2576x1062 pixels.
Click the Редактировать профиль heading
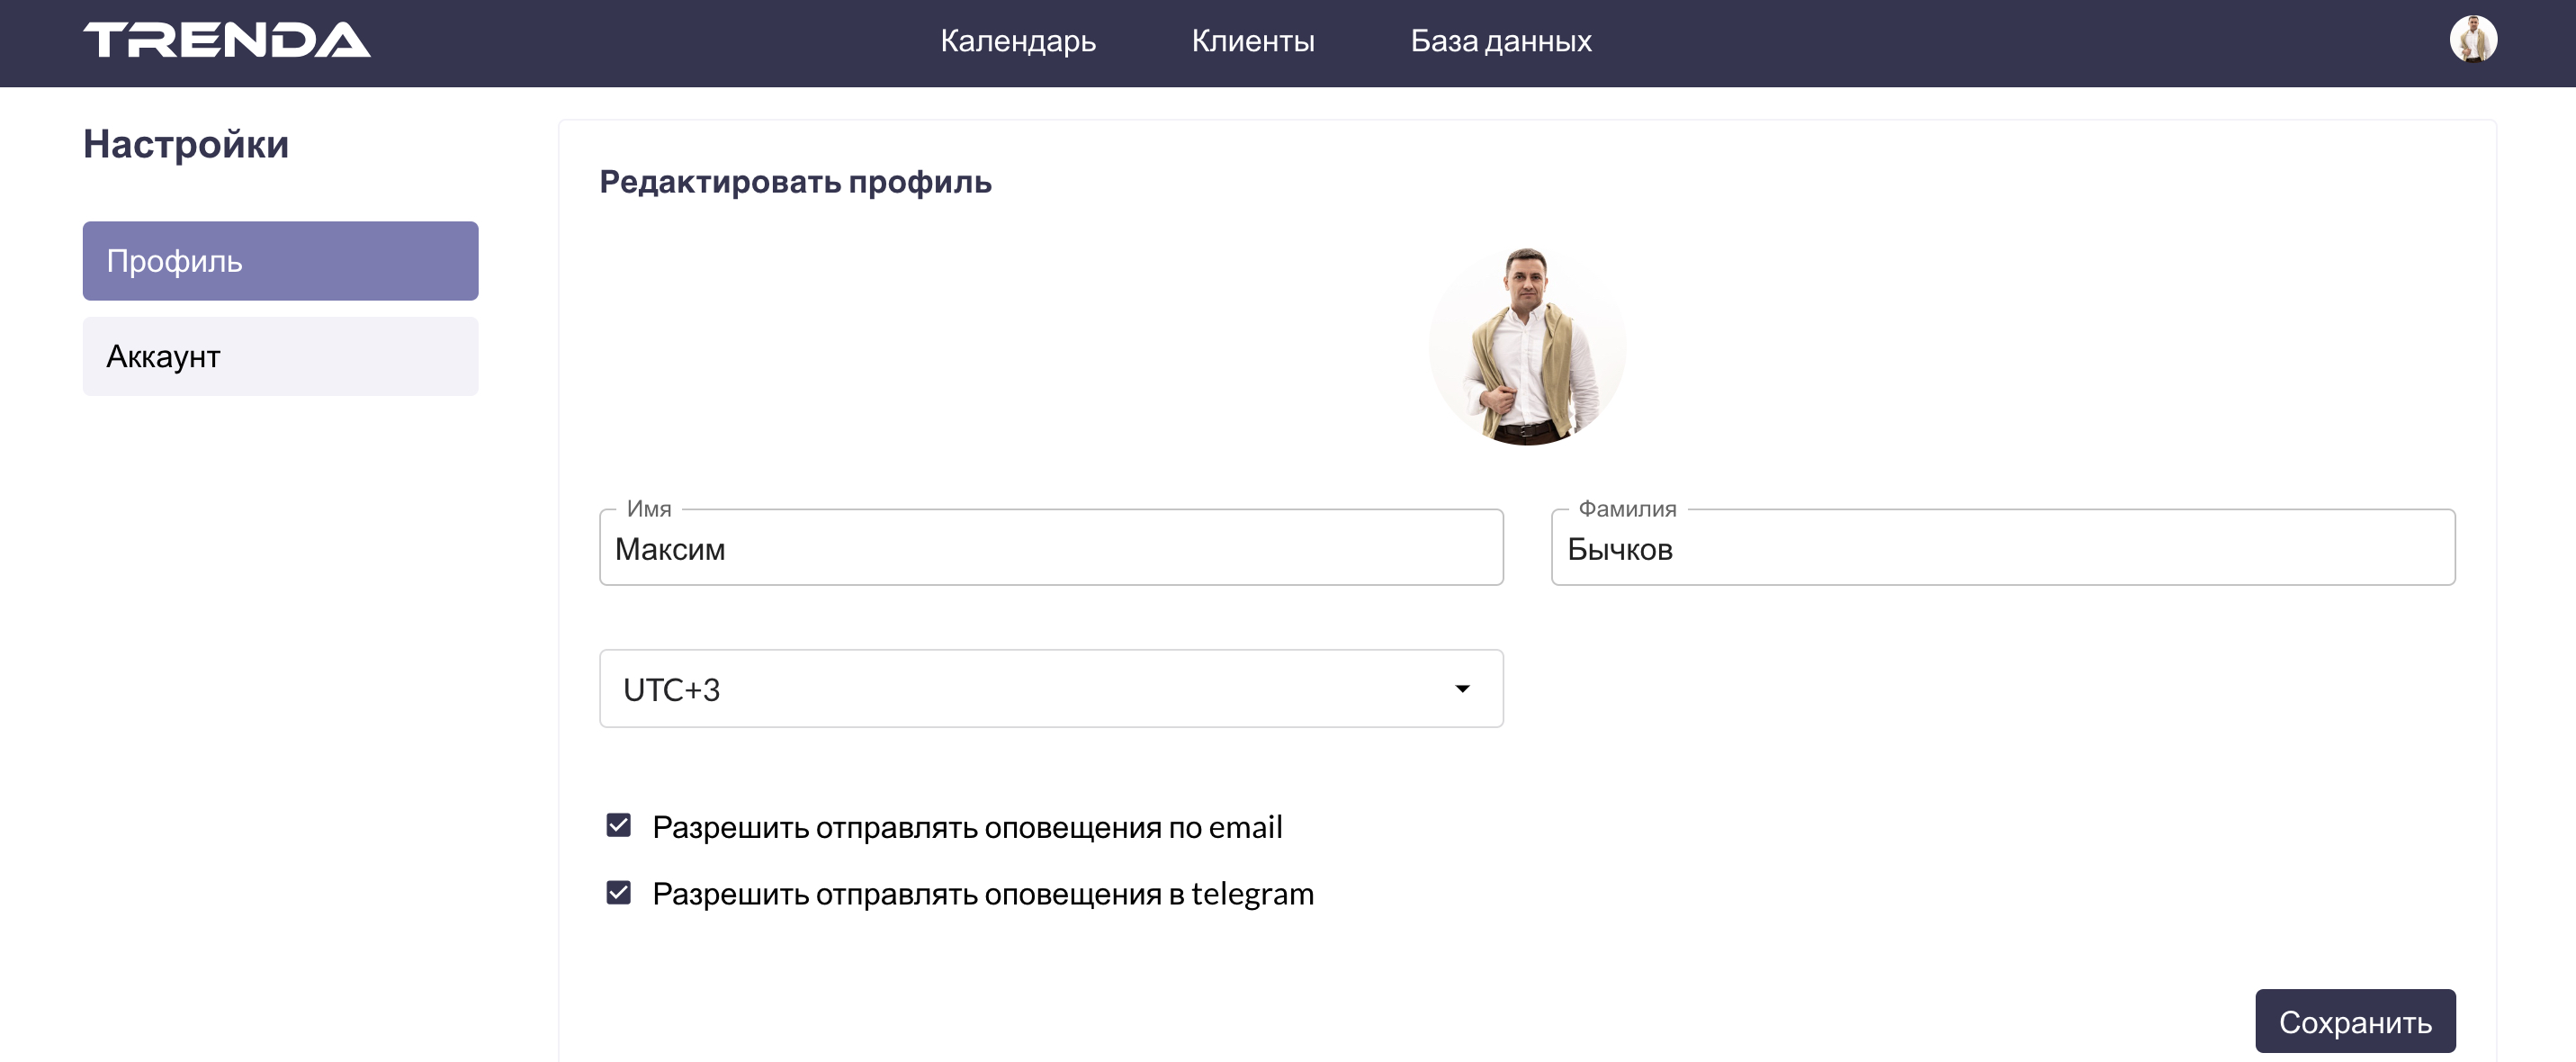pyautogui.click(x=795, y=183)
